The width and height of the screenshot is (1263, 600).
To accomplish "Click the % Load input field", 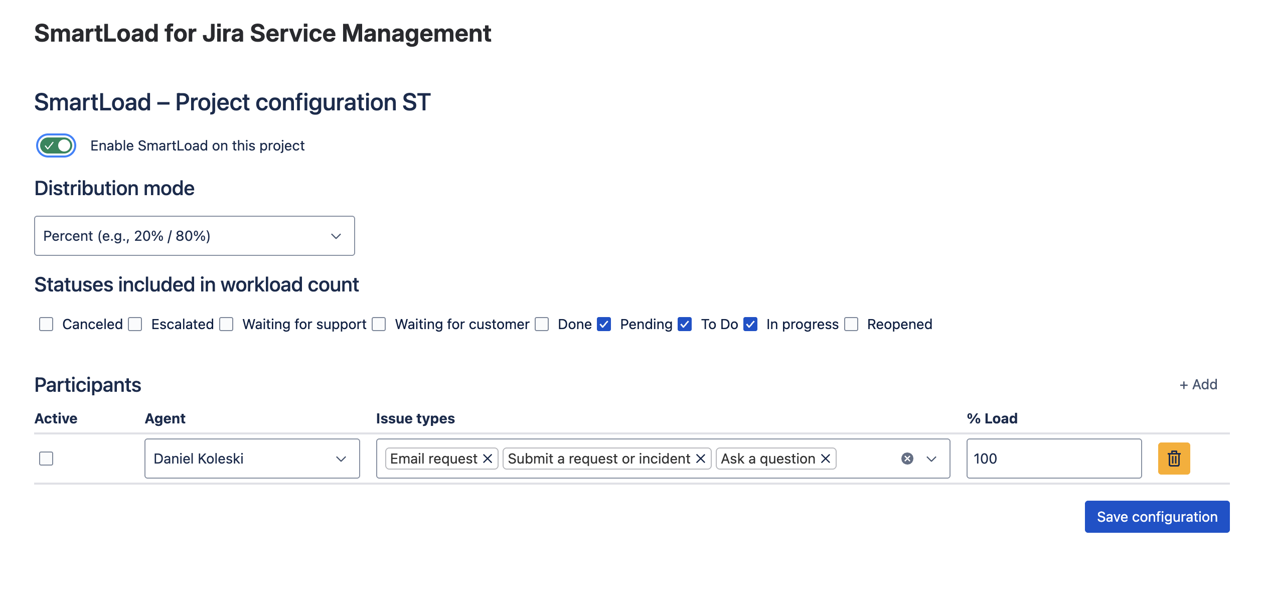I will tap(1053, 459).
